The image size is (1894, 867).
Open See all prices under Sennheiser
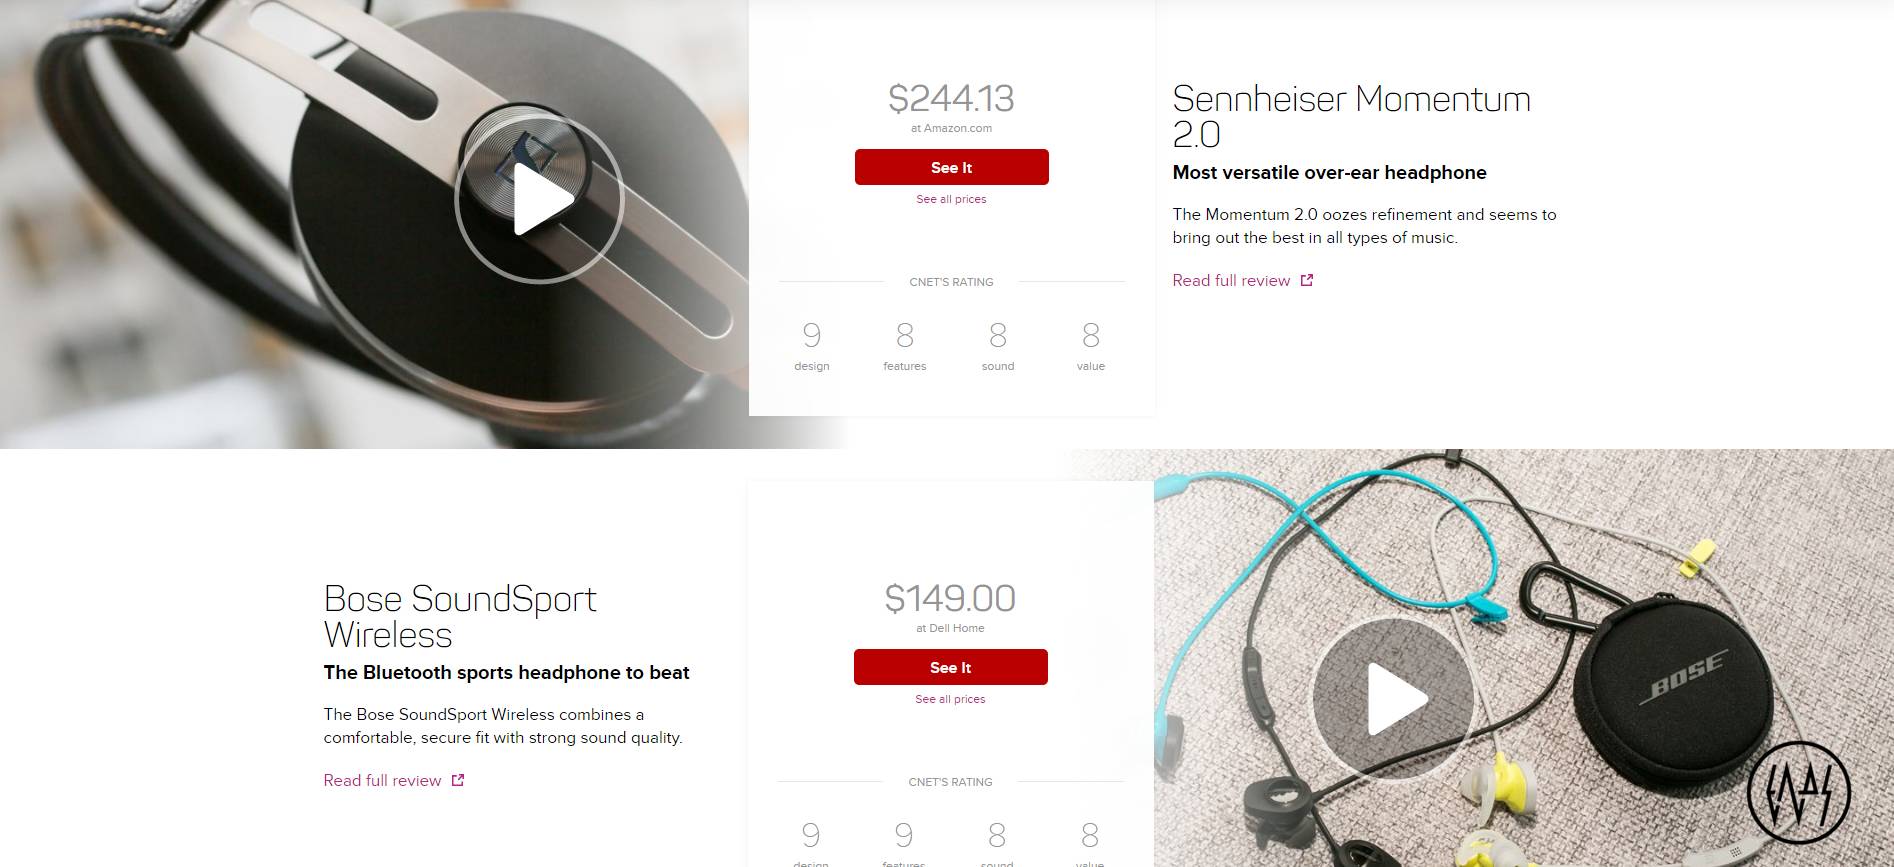point(951,199)
